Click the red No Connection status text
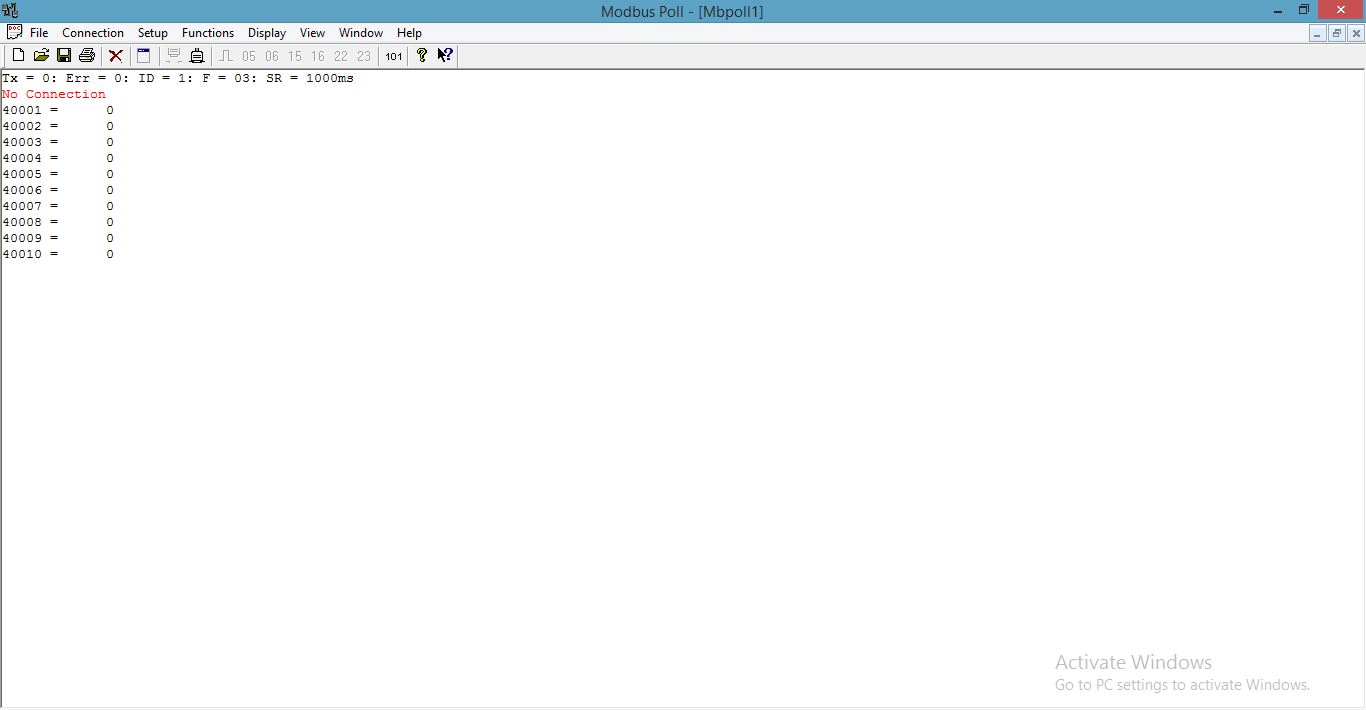Screen dimensions: 1366x710 [54, 94]
